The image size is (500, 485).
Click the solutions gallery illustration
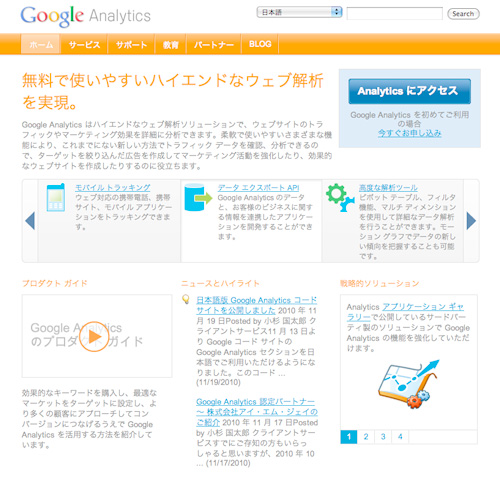tap(408, 384)
